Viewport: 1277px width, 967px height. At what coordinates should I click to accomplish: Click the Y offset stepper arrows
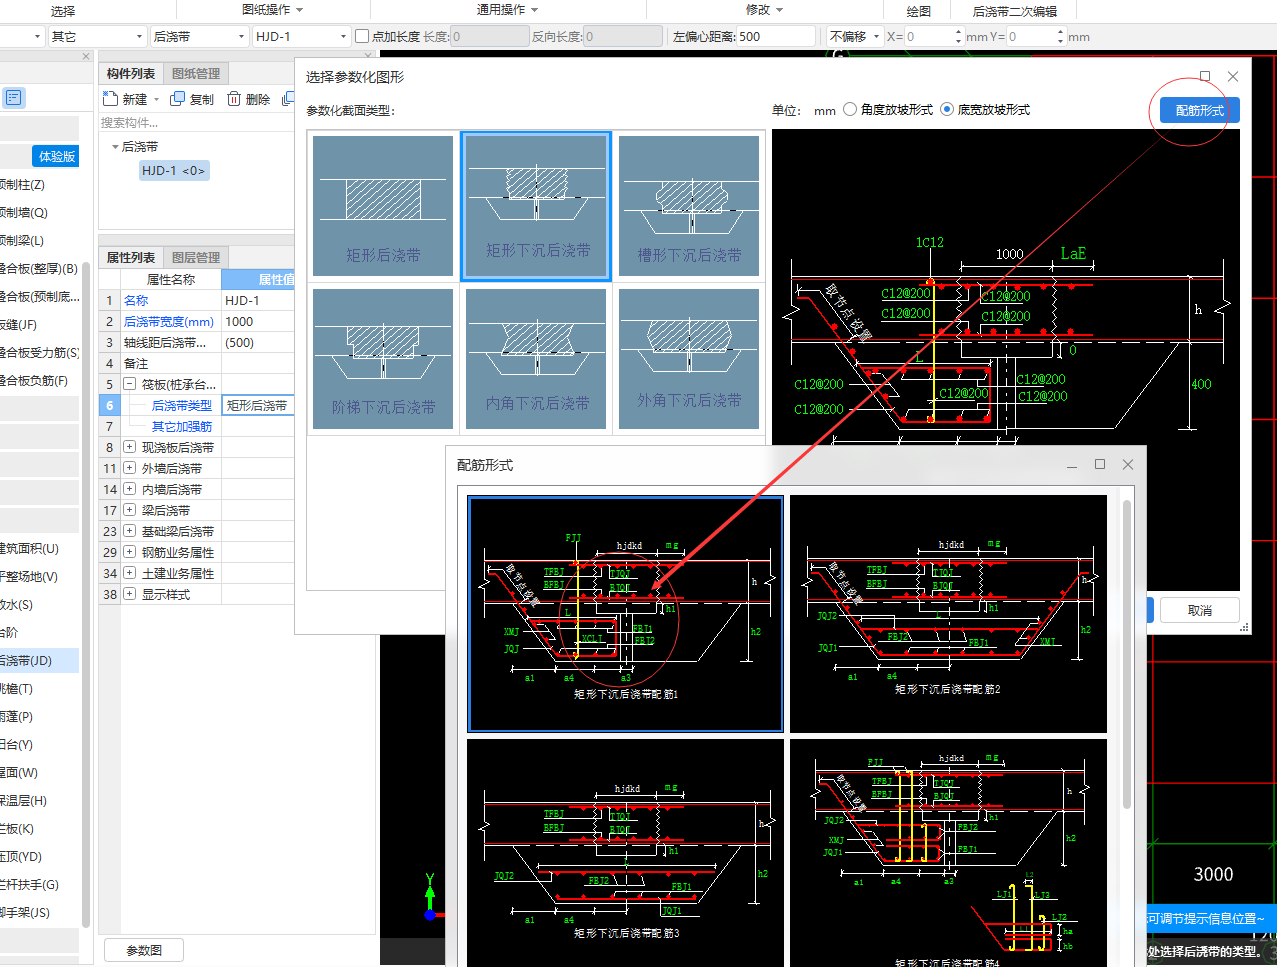point(1060,36)
